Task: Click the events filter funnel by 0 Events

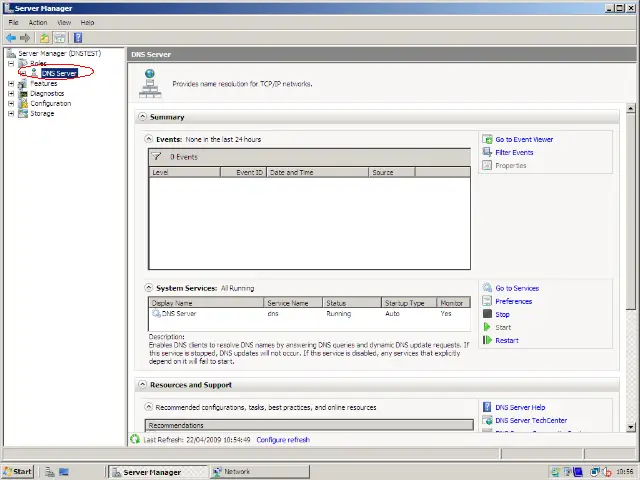Action: (156, 157)
